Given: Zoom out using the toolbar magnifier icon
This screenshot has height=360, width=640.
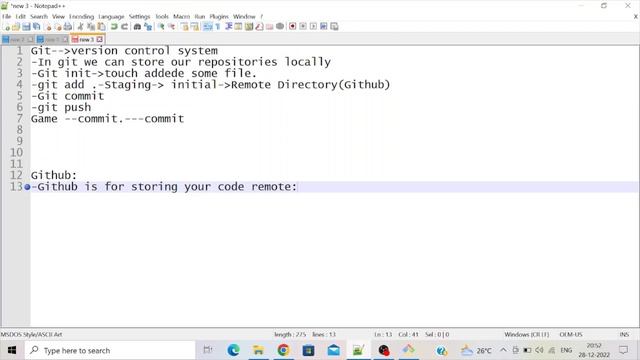Looking at the screenshot, I should point(171,27).
